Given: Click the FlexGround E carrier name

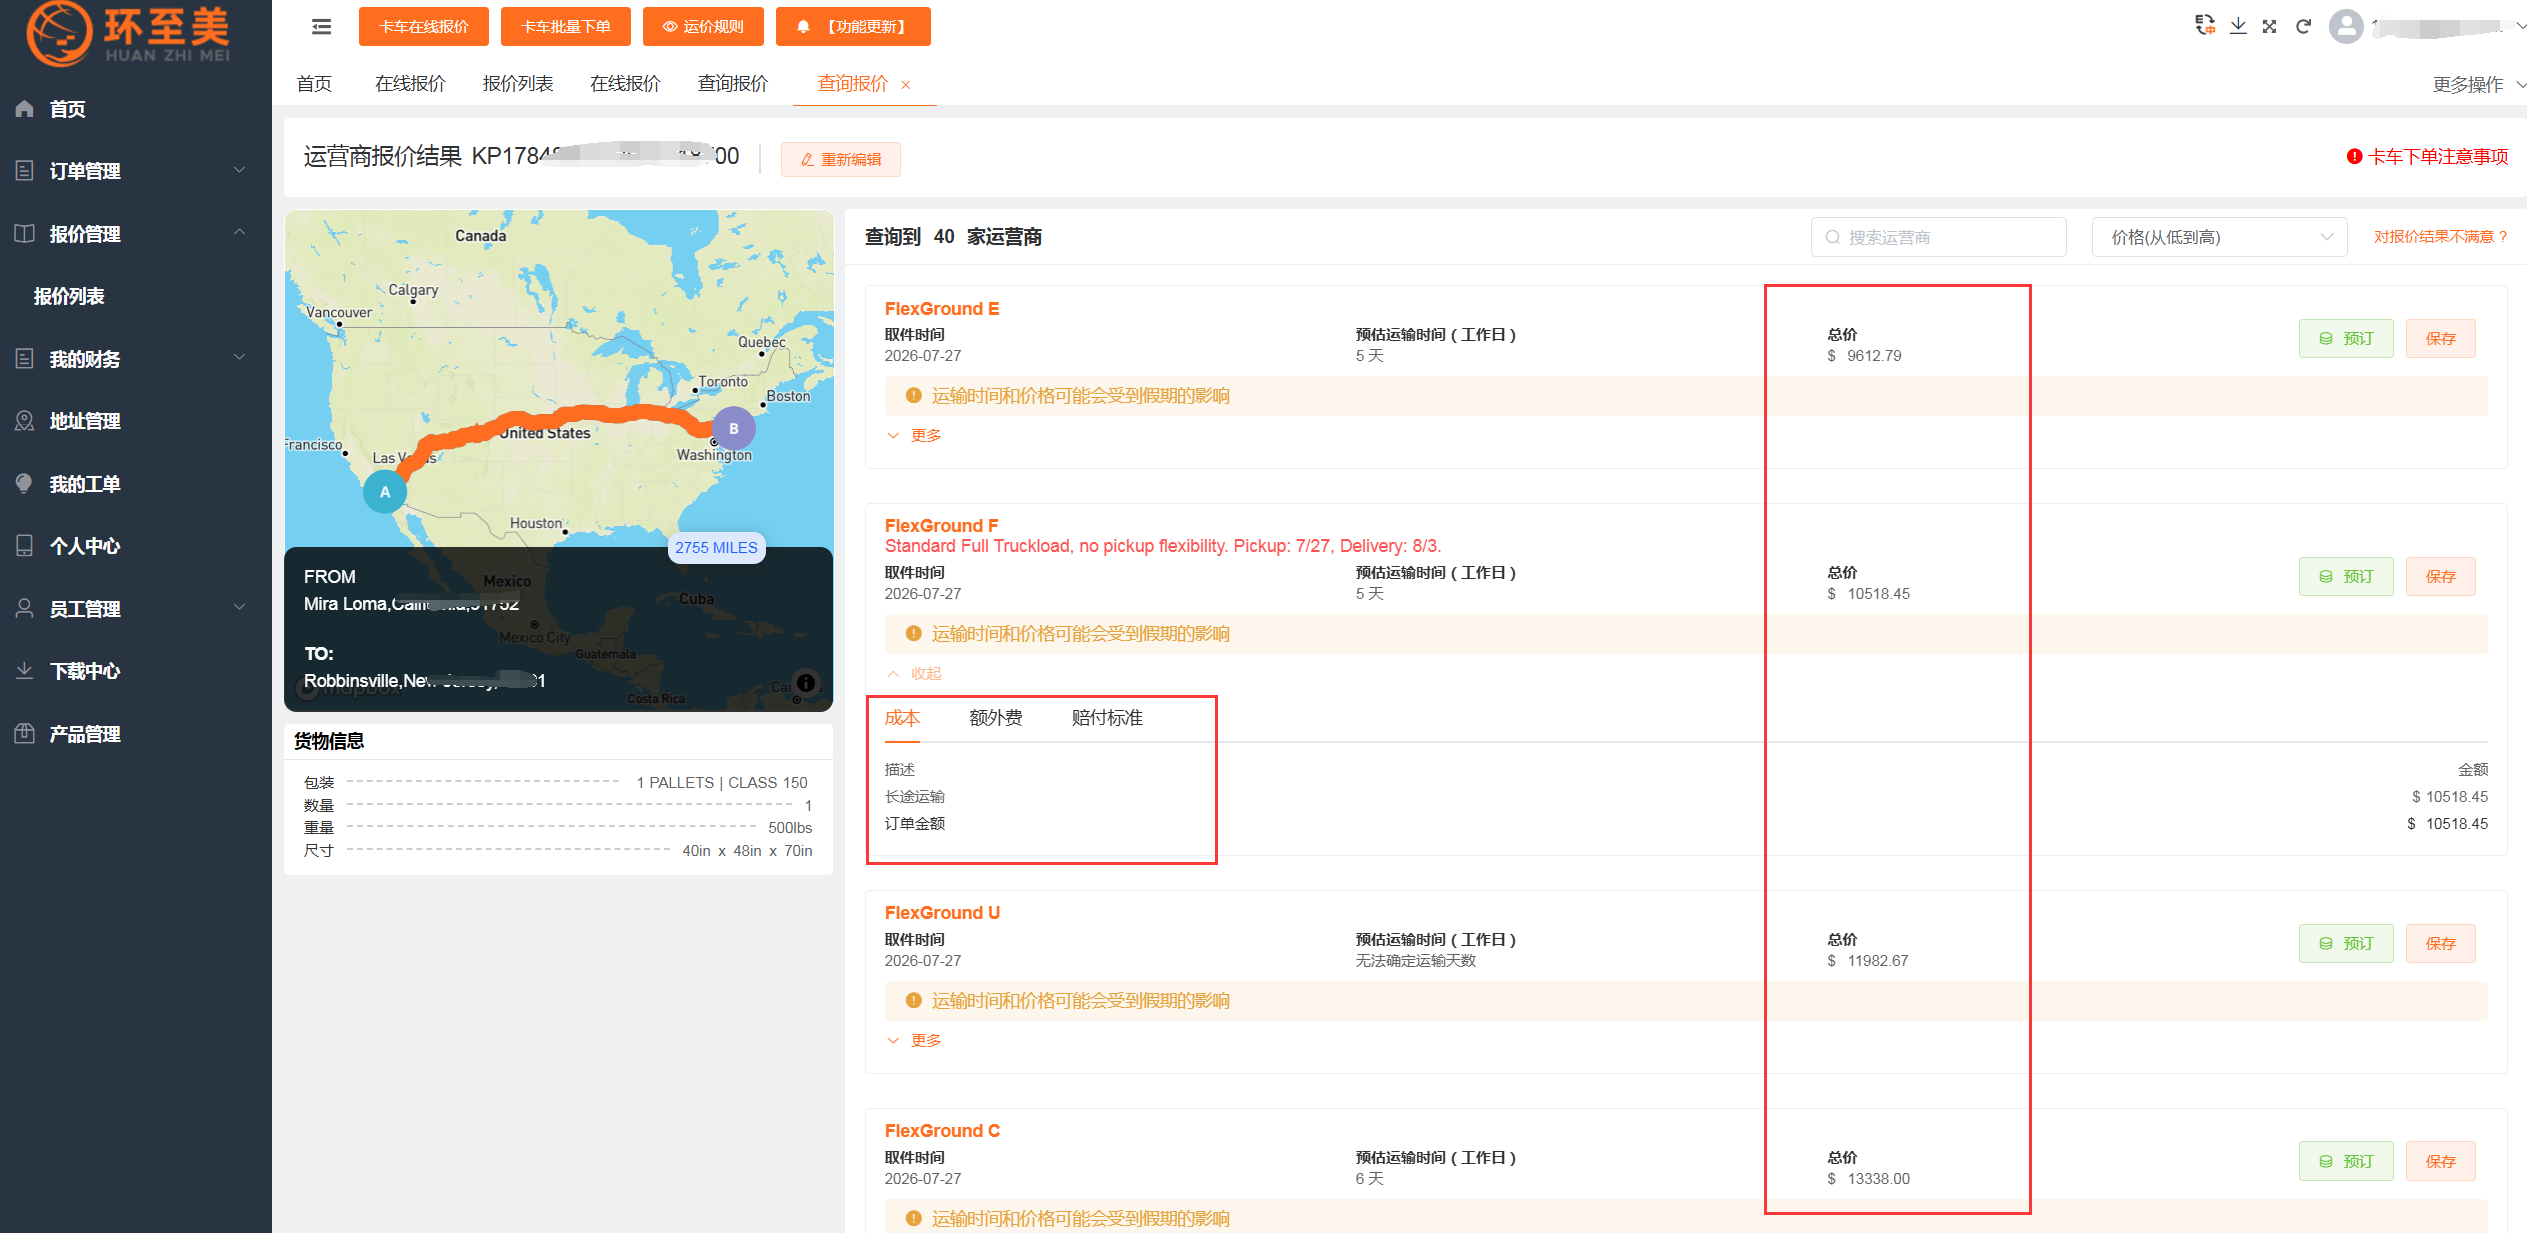Looking at the screenshot, I should (942, 309).
